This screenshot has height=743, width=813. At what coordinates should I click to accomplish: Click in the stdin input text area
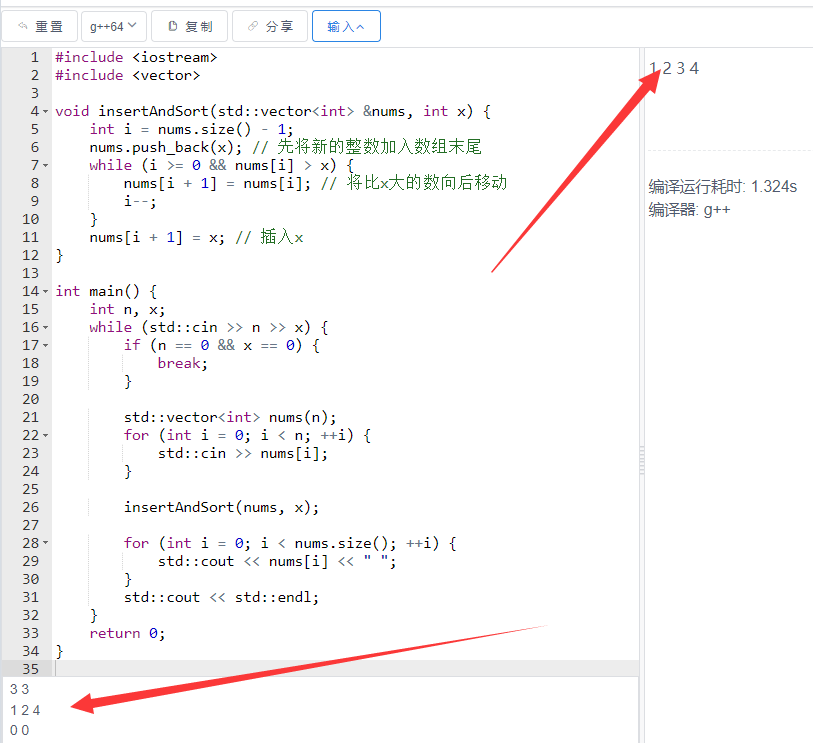pos(320,710)
